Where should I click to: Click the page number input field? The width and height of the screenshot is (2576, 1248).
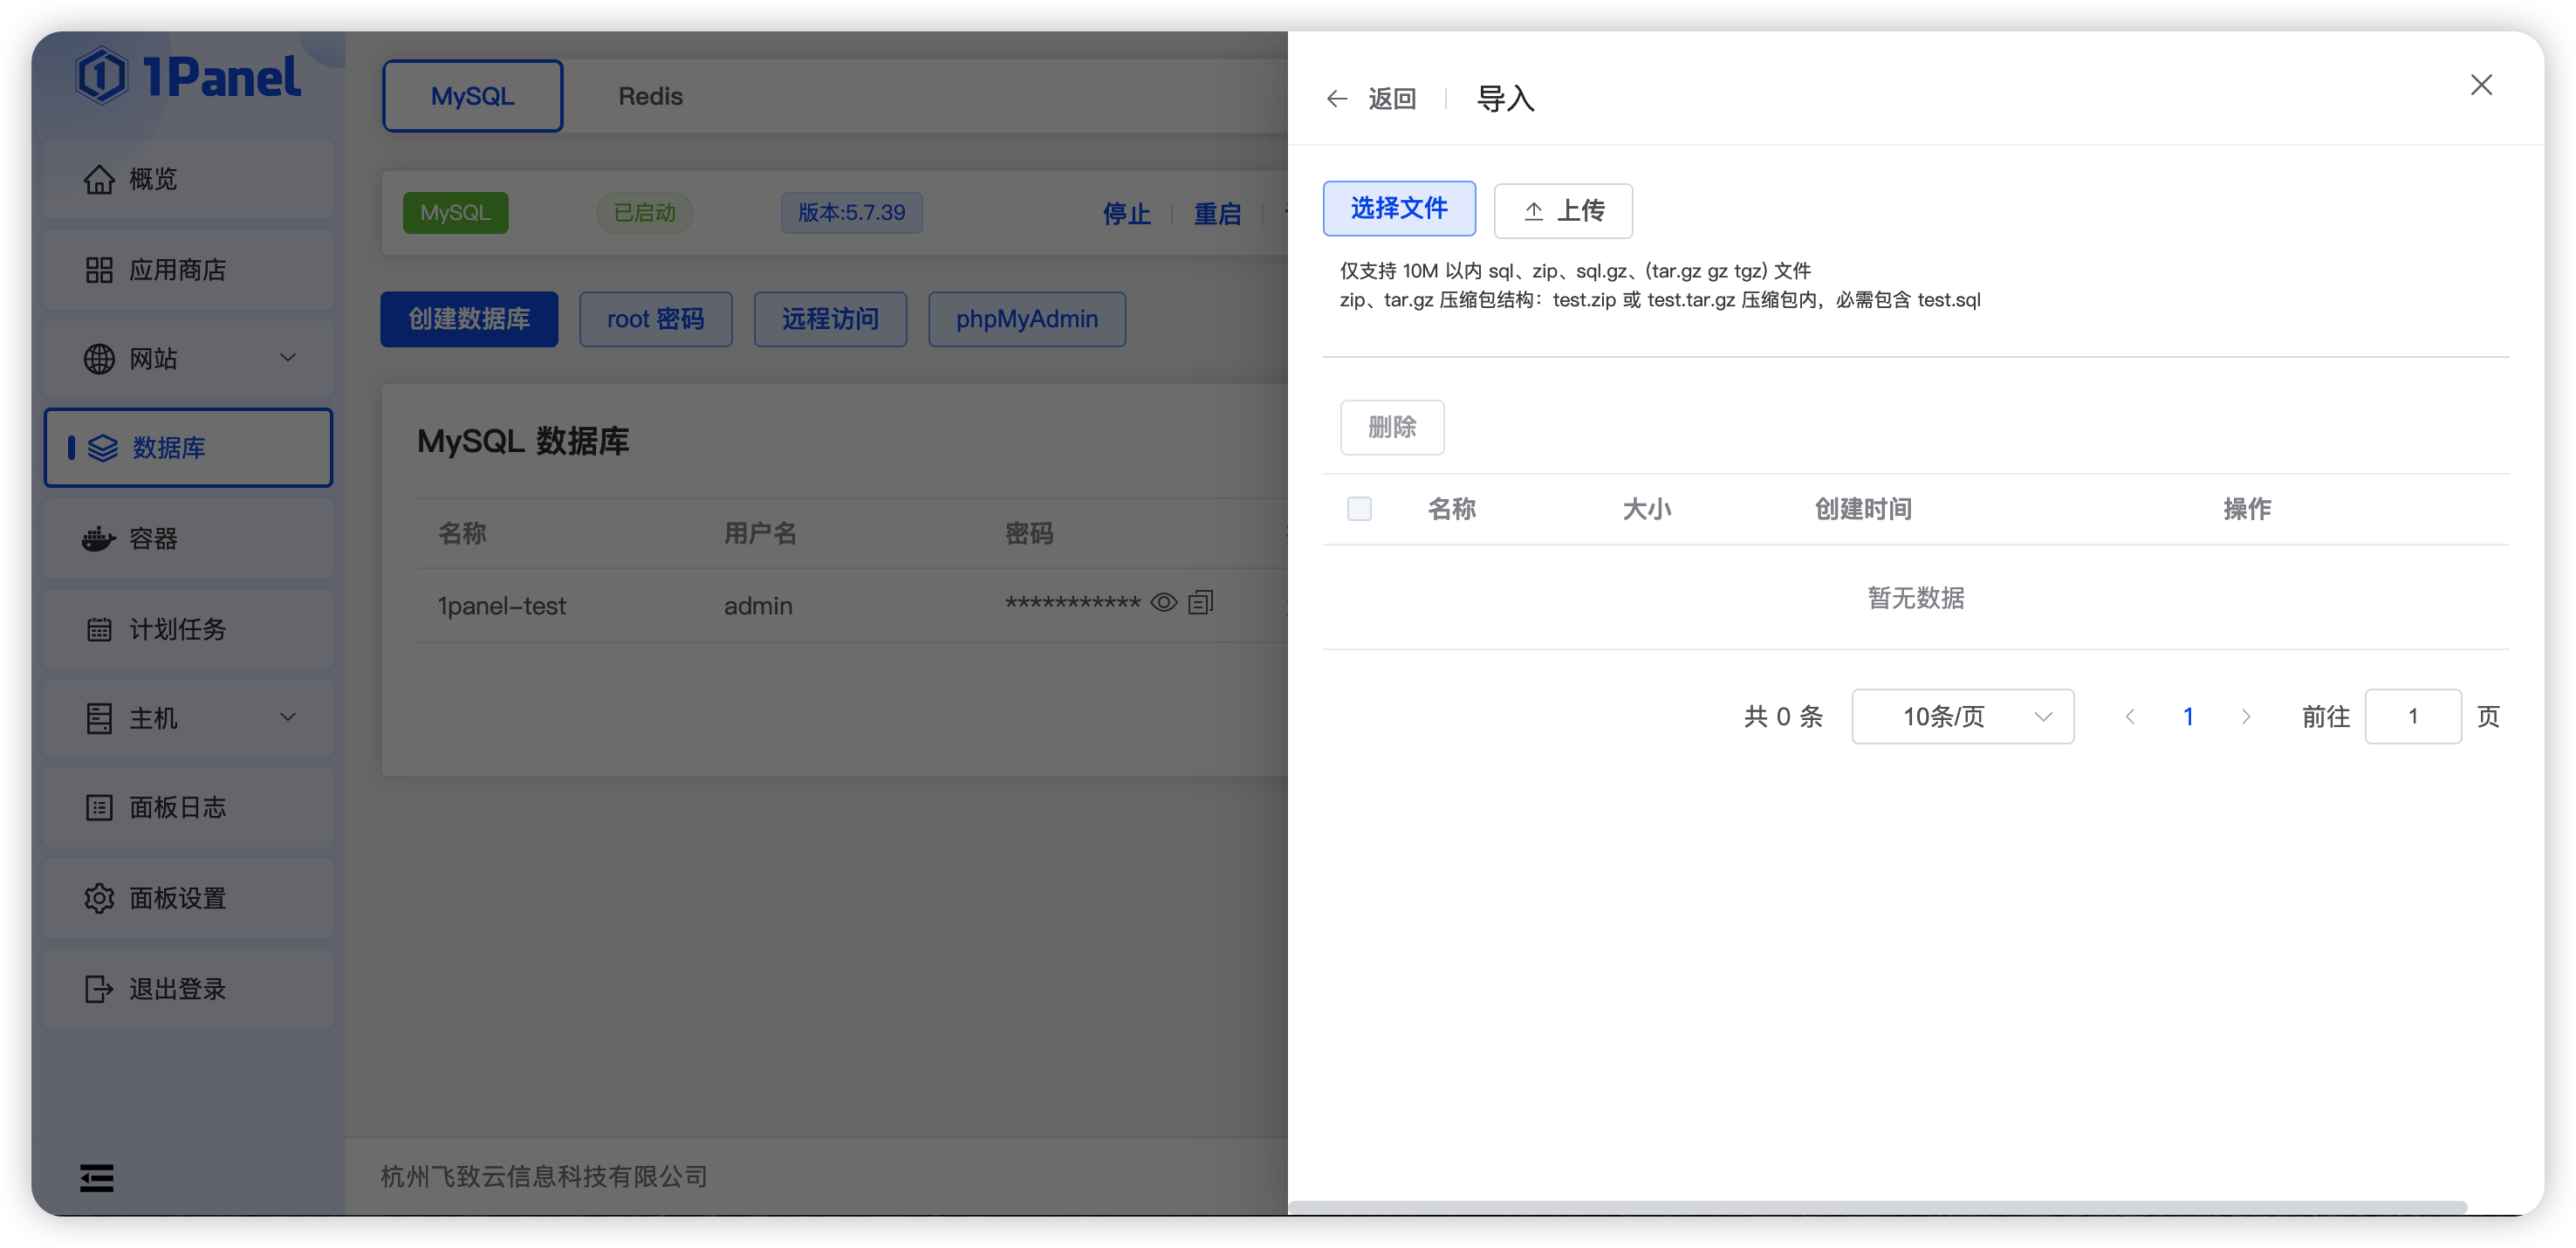click(2413, 716)
